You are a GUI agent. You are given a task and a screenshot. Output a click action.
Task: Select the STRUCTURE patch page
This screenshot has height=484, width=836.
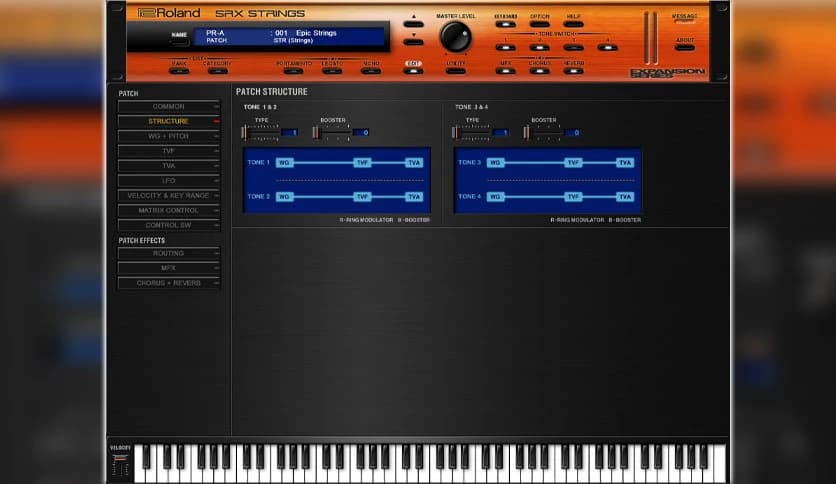point(168,122)
